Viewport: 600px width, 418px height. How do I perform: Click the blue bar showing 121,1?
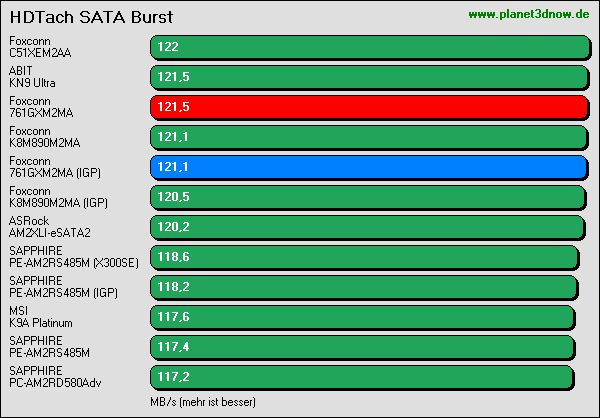point(369,167)
